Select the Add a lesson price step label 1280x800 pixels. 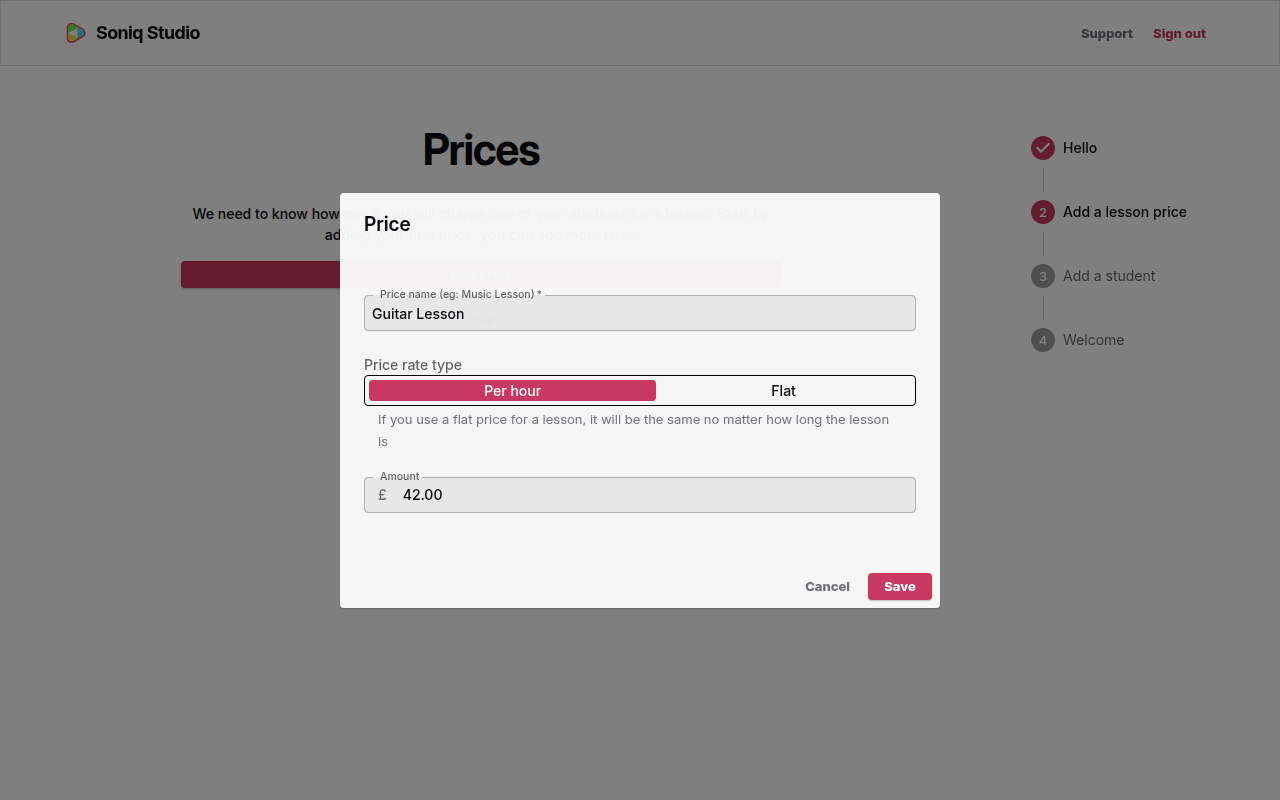[x=1125, y=212]
